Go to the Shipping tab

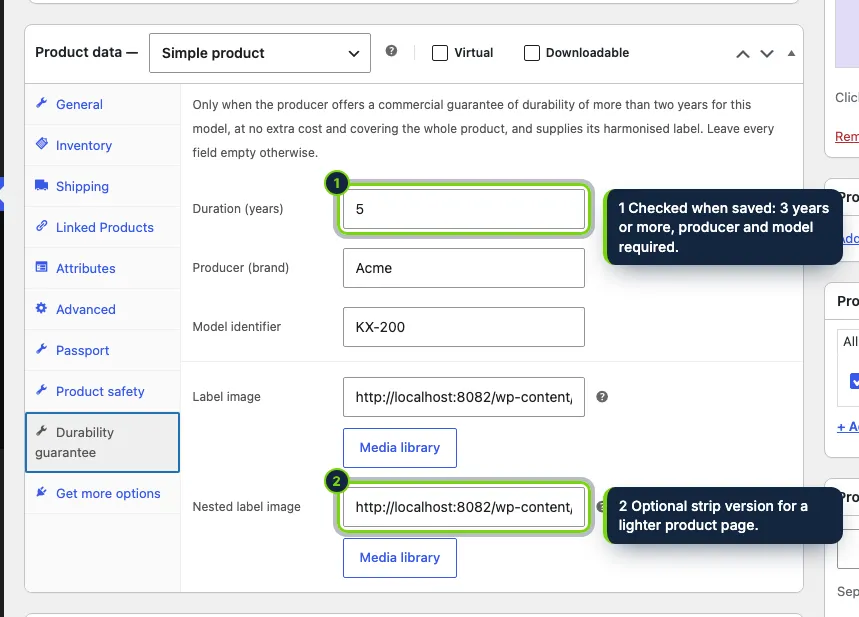pos(102,186)
